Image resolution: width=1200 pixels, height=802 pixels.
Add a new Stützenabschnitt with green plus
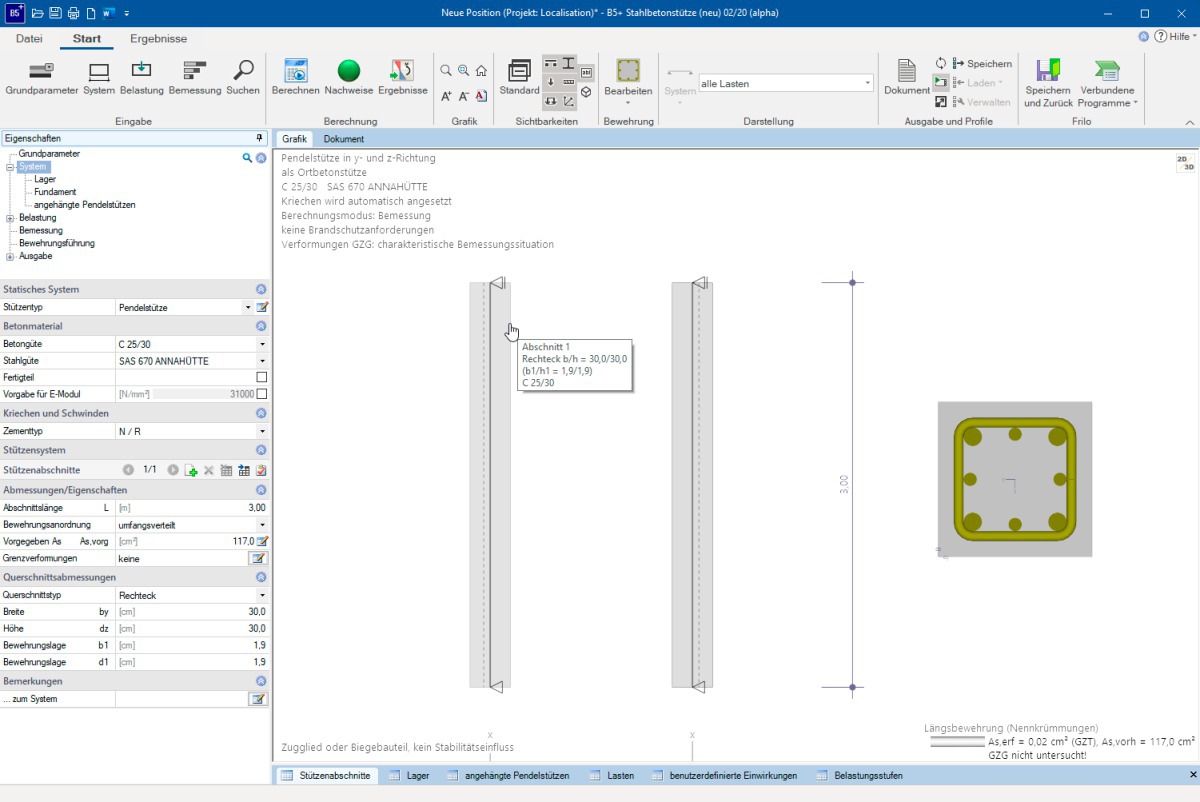[191, 470]
